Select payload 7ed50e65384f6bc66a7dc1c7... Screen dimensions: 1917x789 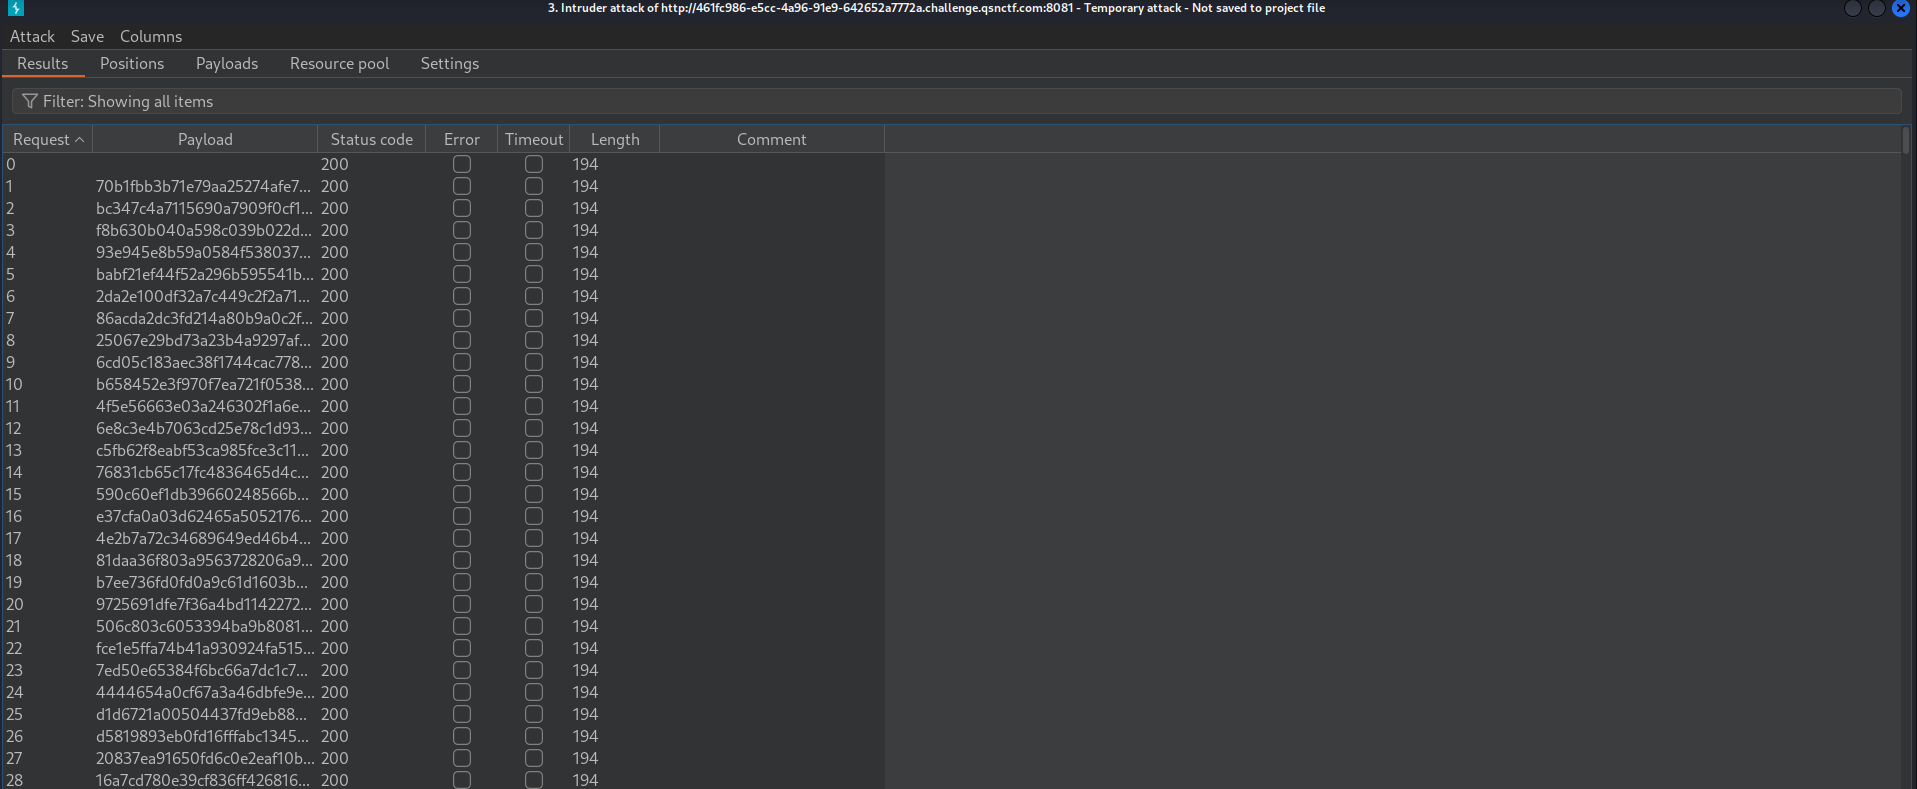click(x=204, y=670)
